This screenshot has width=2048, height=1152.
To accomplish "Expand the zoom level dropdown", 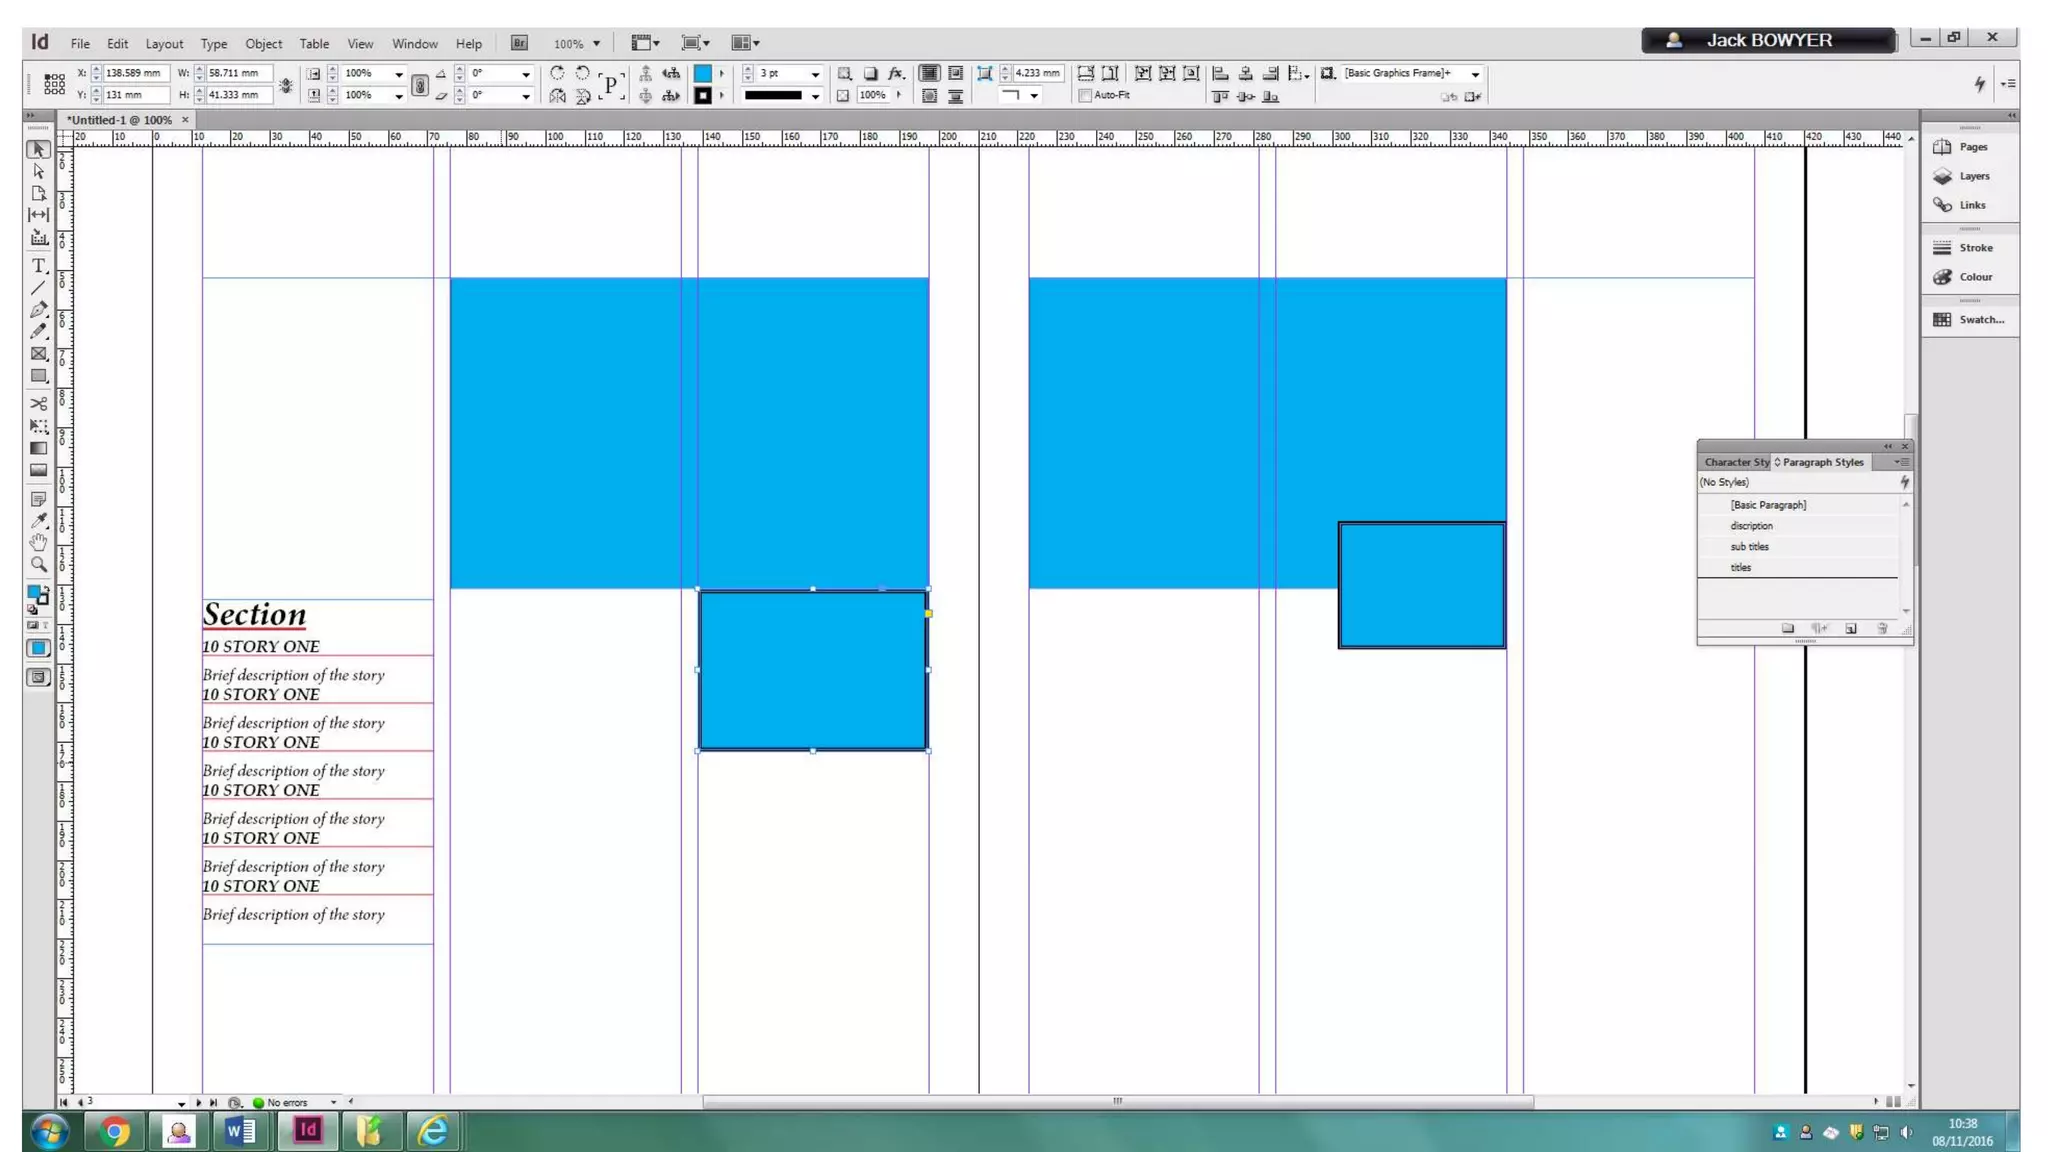I will click(x=597, y=44).
